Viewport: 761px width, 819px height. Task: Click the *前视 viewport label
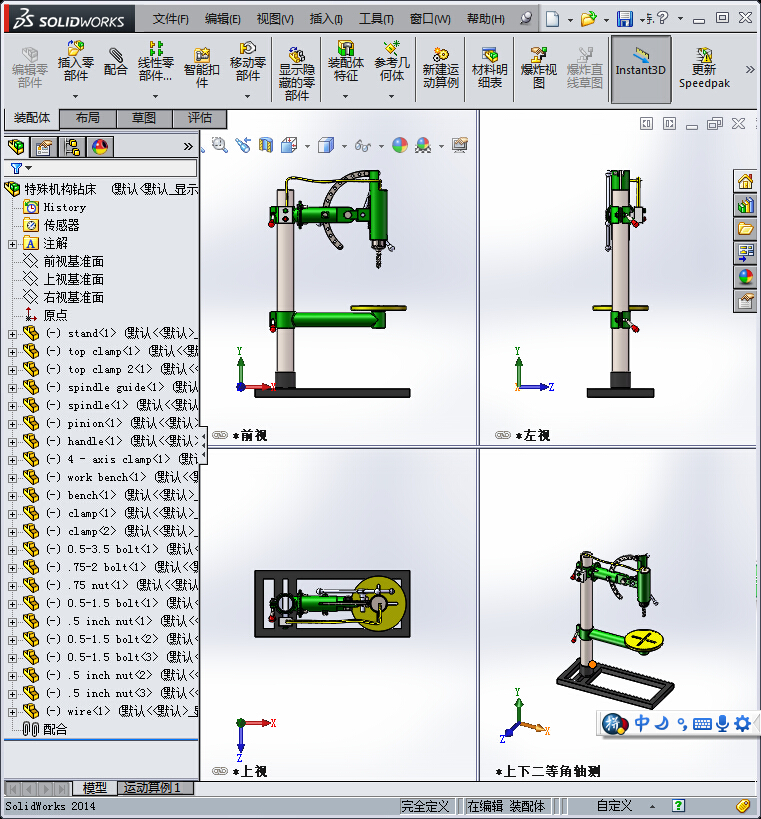pos(250,436)
